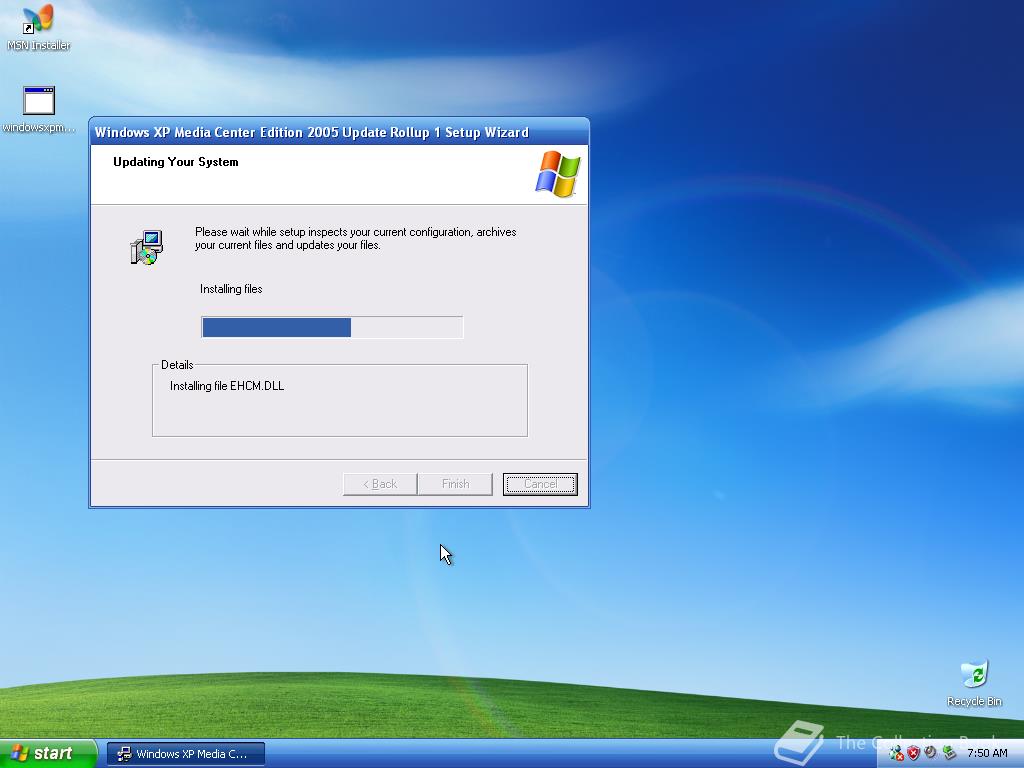Image resolution: width=1024 pixels, height=768 pixels.
Task: Click the Installing files progress bar
Action: (x=332, y=327)
